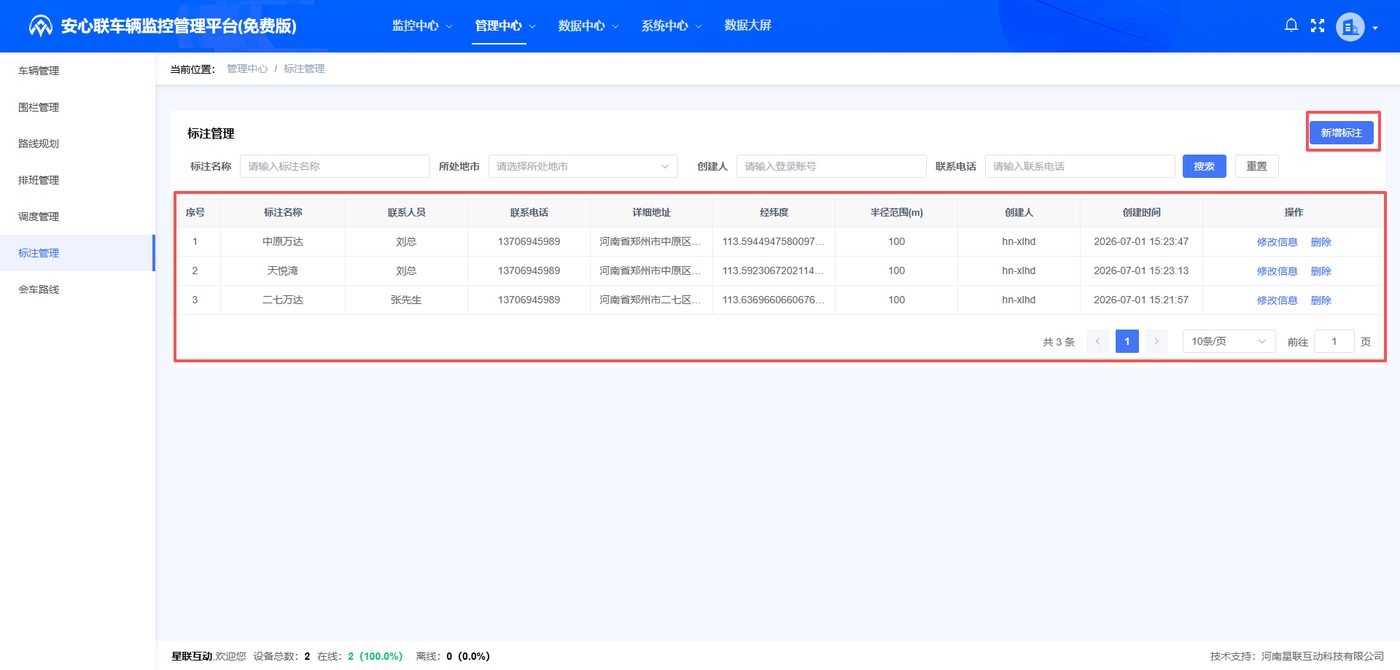Open the 数据中心 menu

[588, 26]
